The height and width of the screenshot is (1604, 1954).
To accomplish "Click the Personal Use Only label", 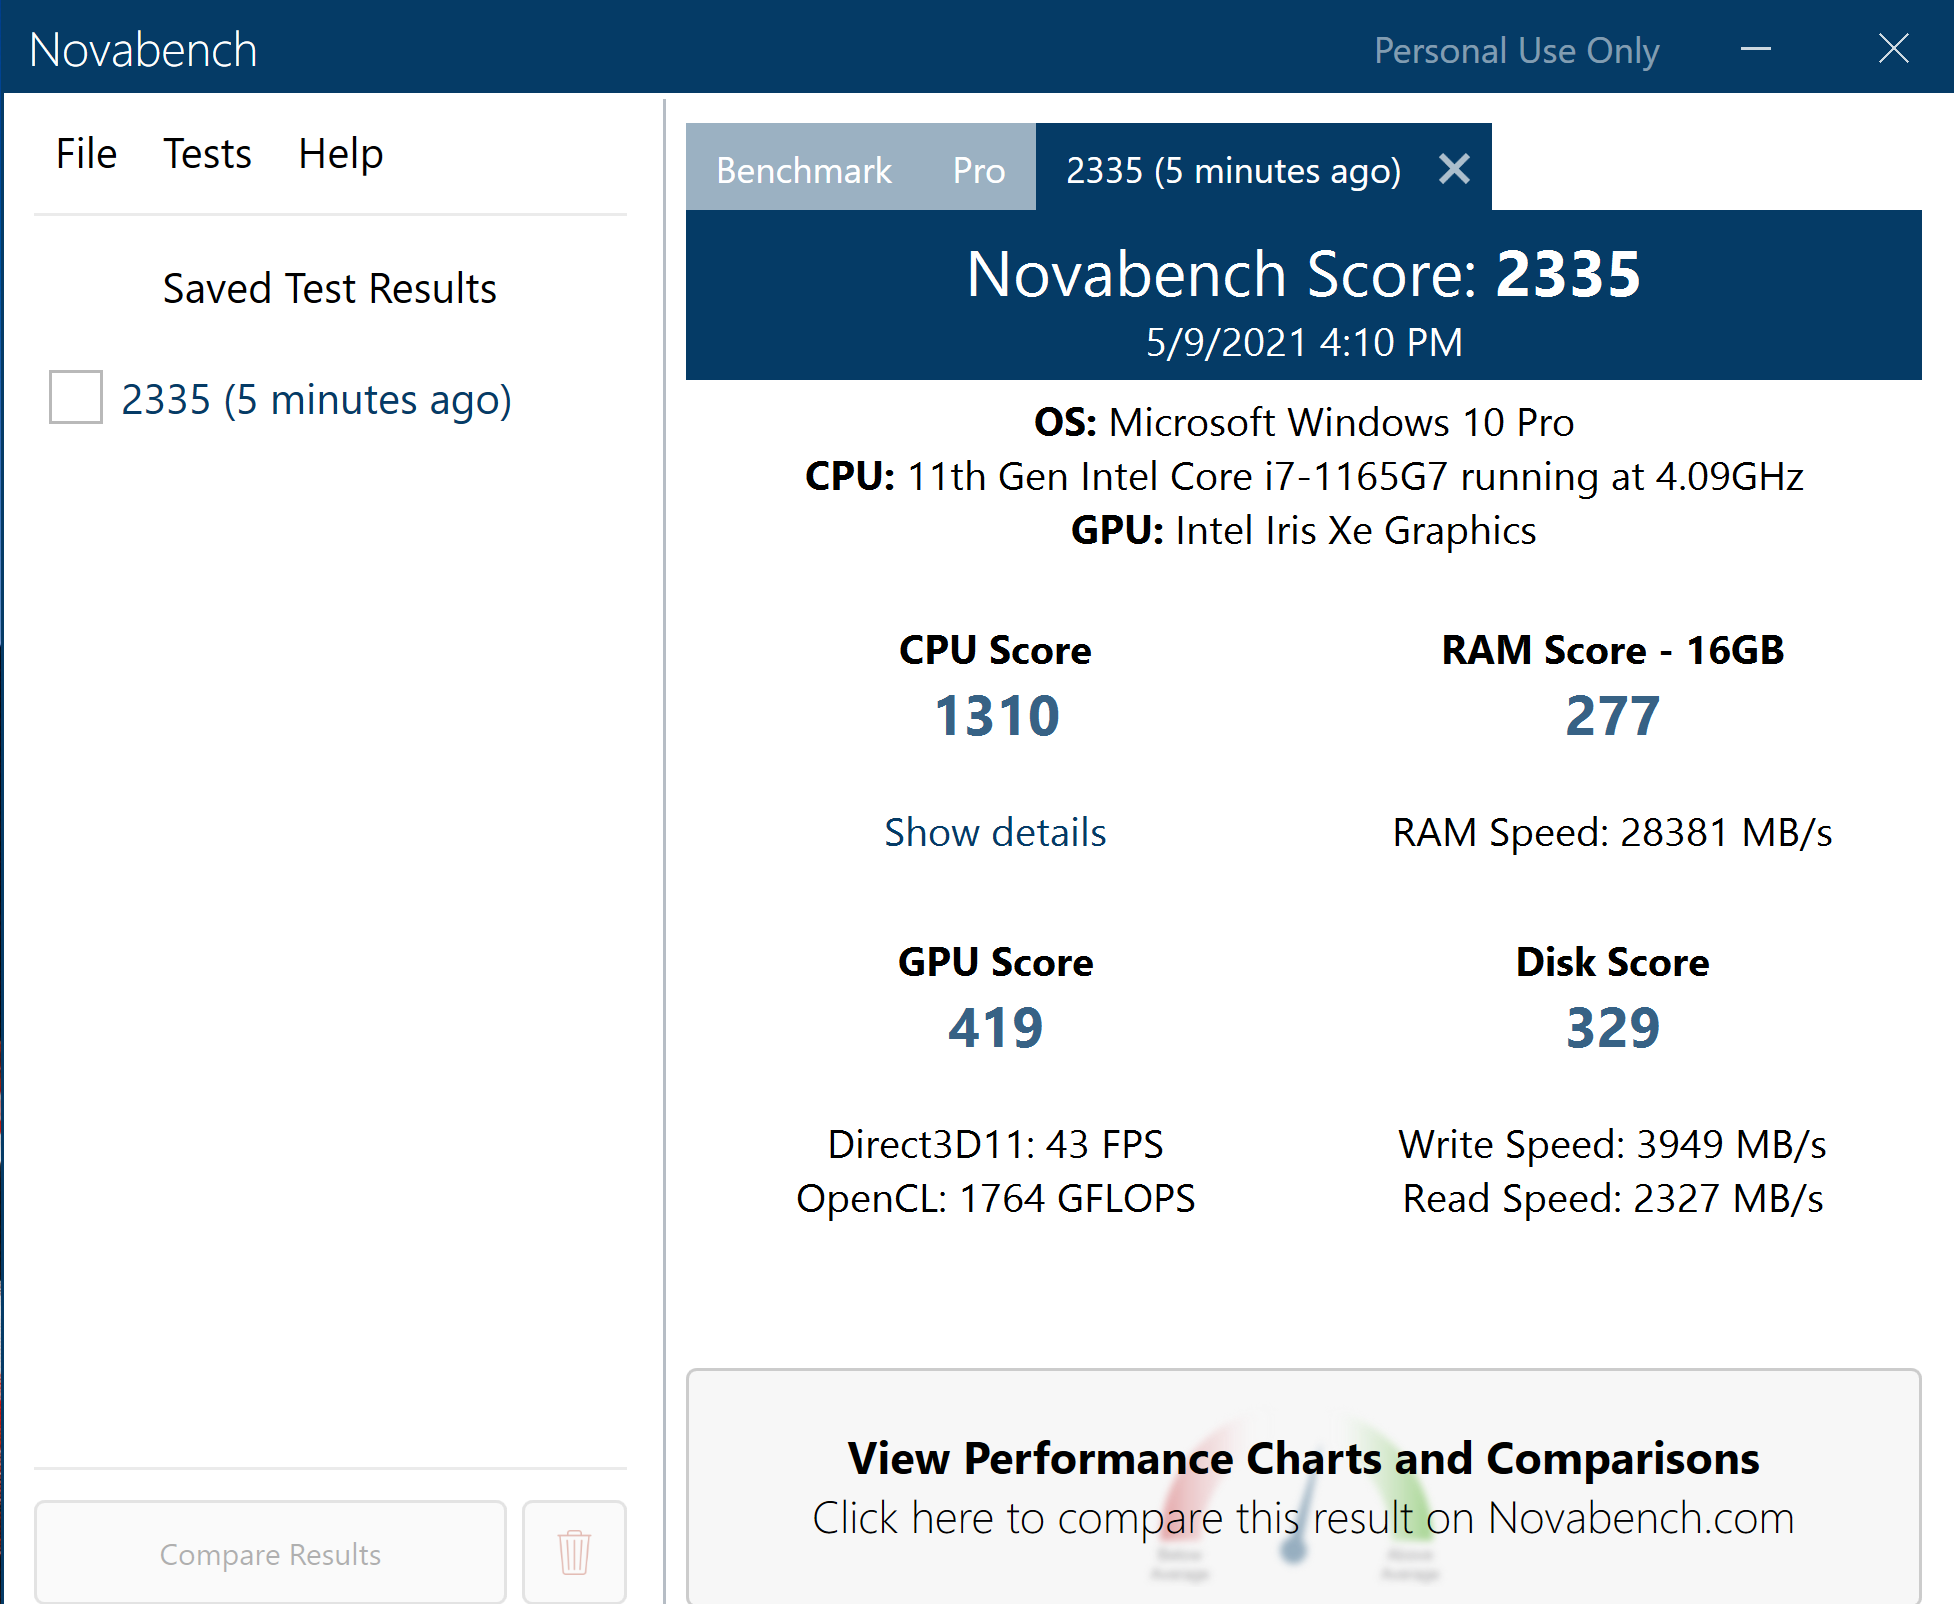I will pos(1516,50).
